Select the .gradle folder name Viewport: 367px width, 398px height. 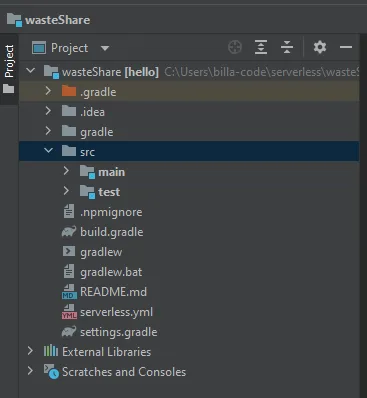pyautogui.click(x=98, y=92)
